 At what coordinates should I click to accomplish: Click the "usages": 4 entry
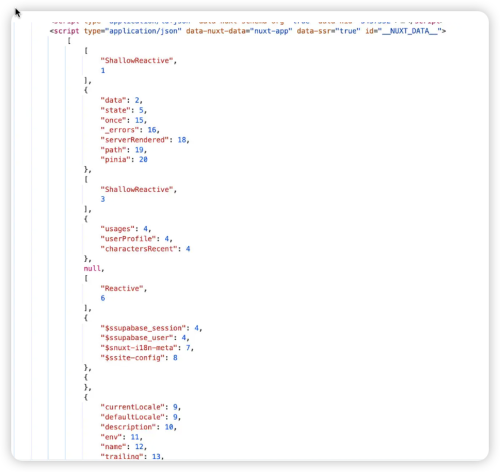[x=126, y=229]
